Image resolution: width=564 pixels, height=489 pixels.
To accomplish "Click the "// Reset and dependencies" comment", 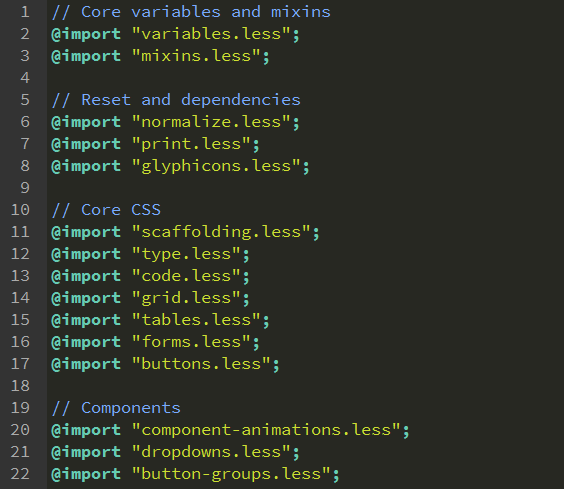I will click(176, 100).
